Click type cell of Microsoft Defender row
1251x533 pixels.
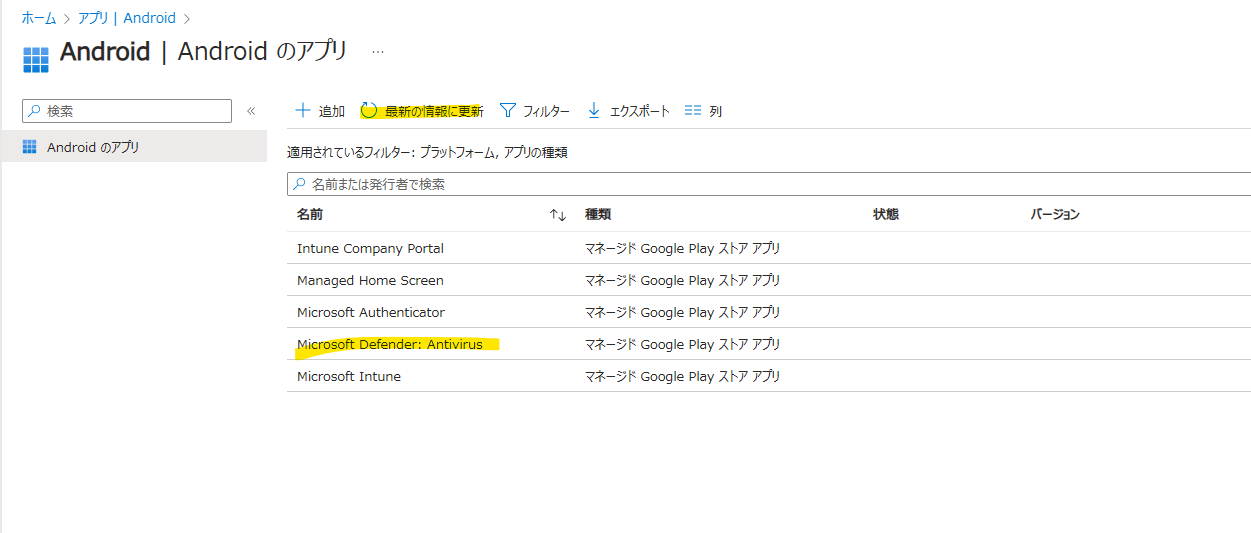pyautogui.click(x=682, y=344)
